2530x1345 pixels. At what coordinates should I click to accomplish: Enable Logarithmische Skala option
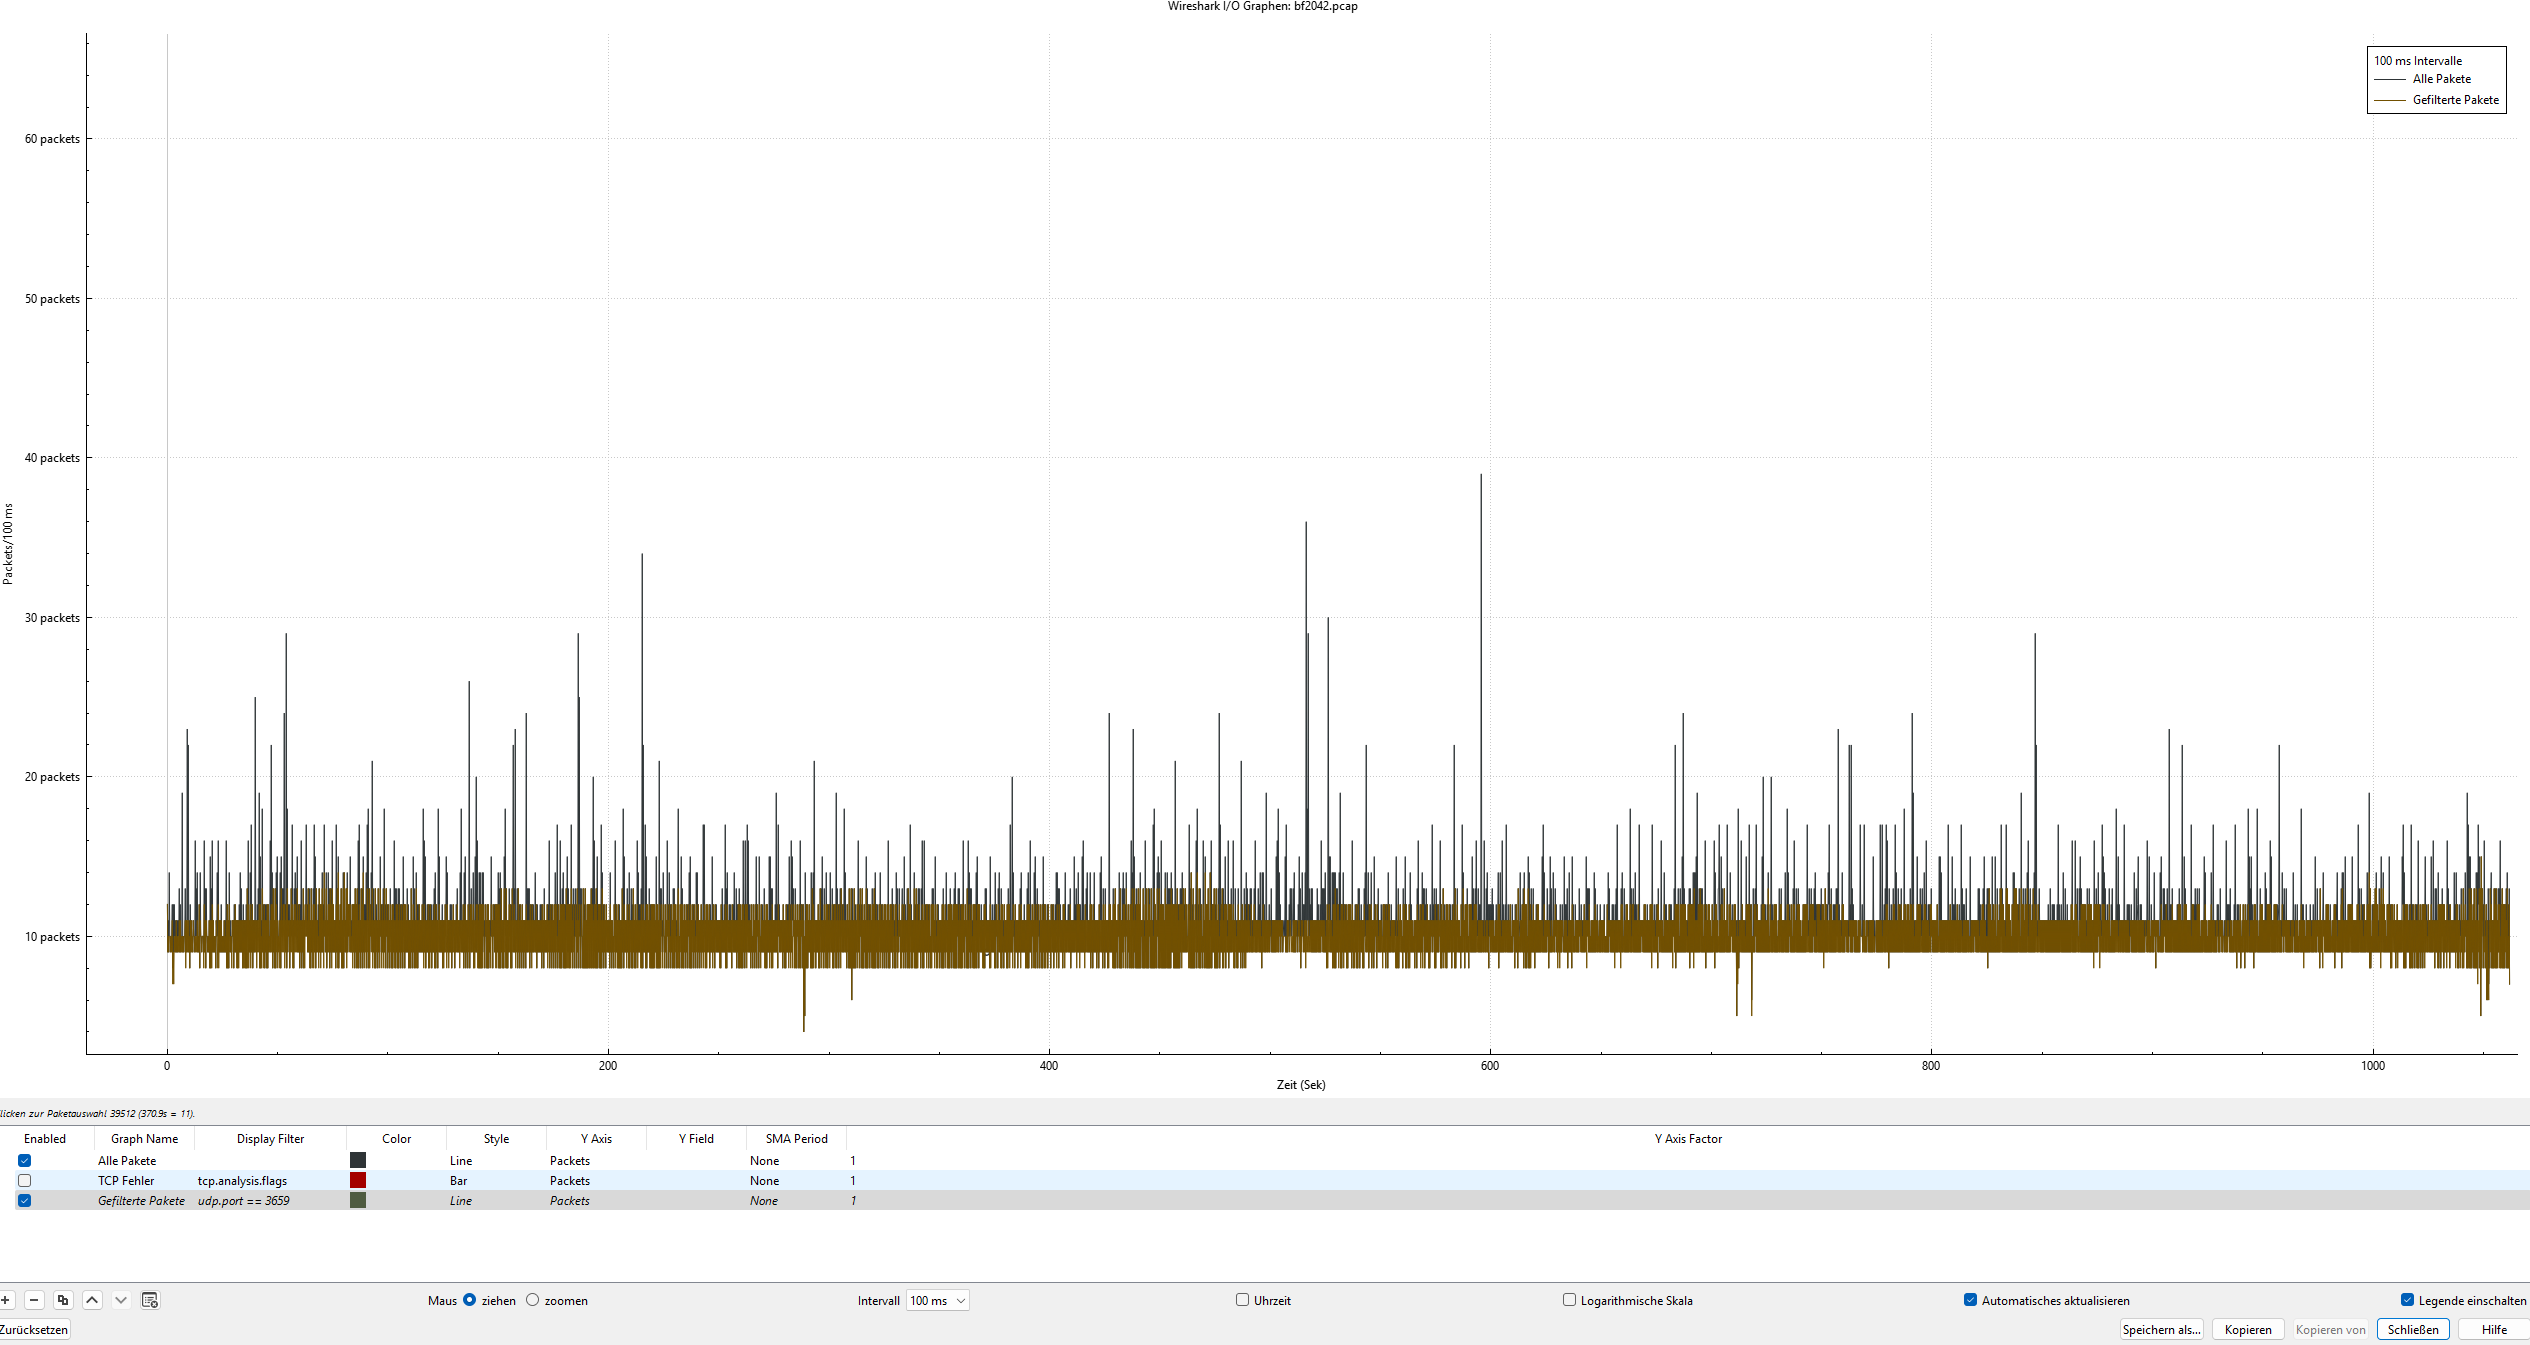pyautogui.click(x=1569, y=1300)
